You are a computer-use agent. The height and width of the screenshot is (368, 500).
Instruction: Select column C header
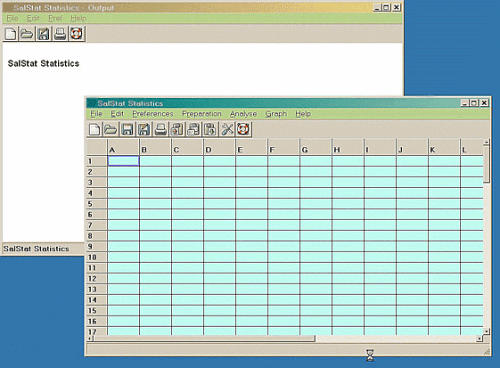pyautogui.click(x=187, y=147)
